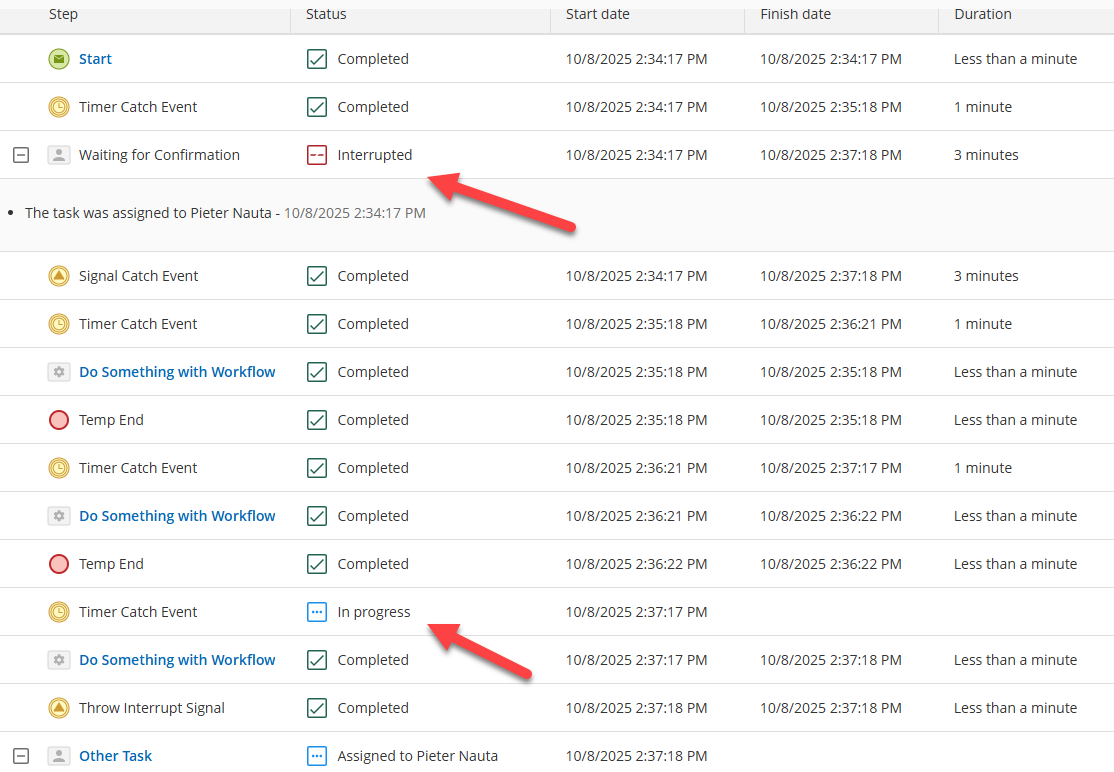Click the Other Task user icon
The height and width of the screenshot is (772, 1114).
click(x=59, y=756)
